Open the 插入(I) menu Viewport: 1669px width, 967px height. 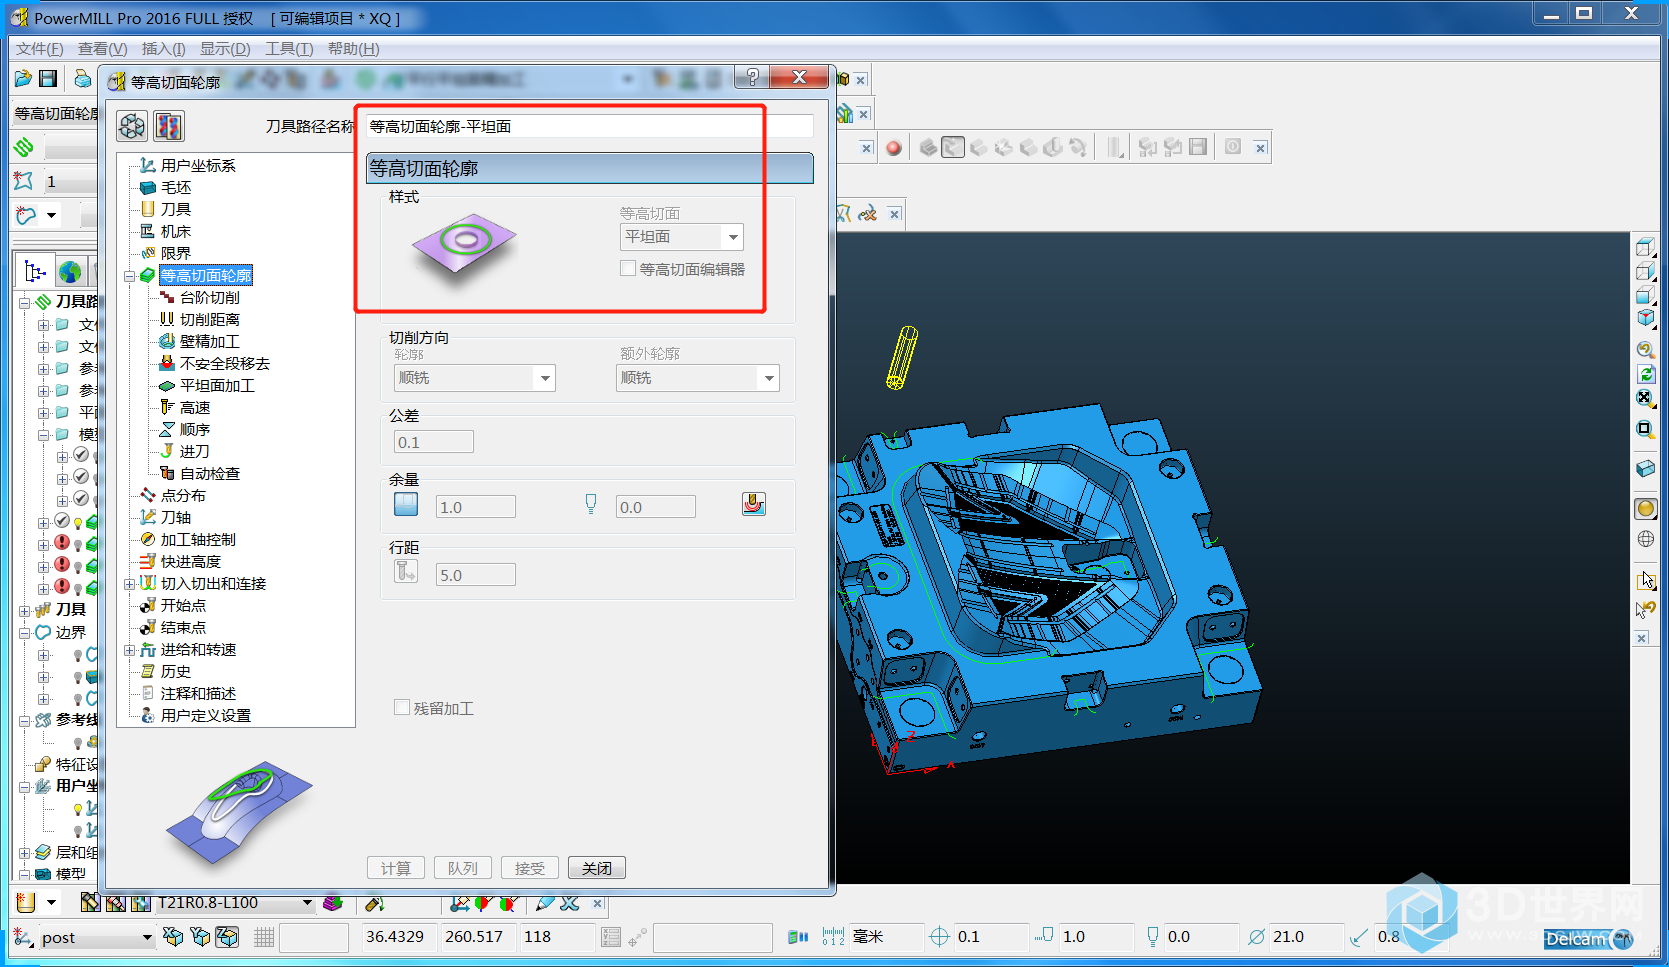(x=164, y=49)
